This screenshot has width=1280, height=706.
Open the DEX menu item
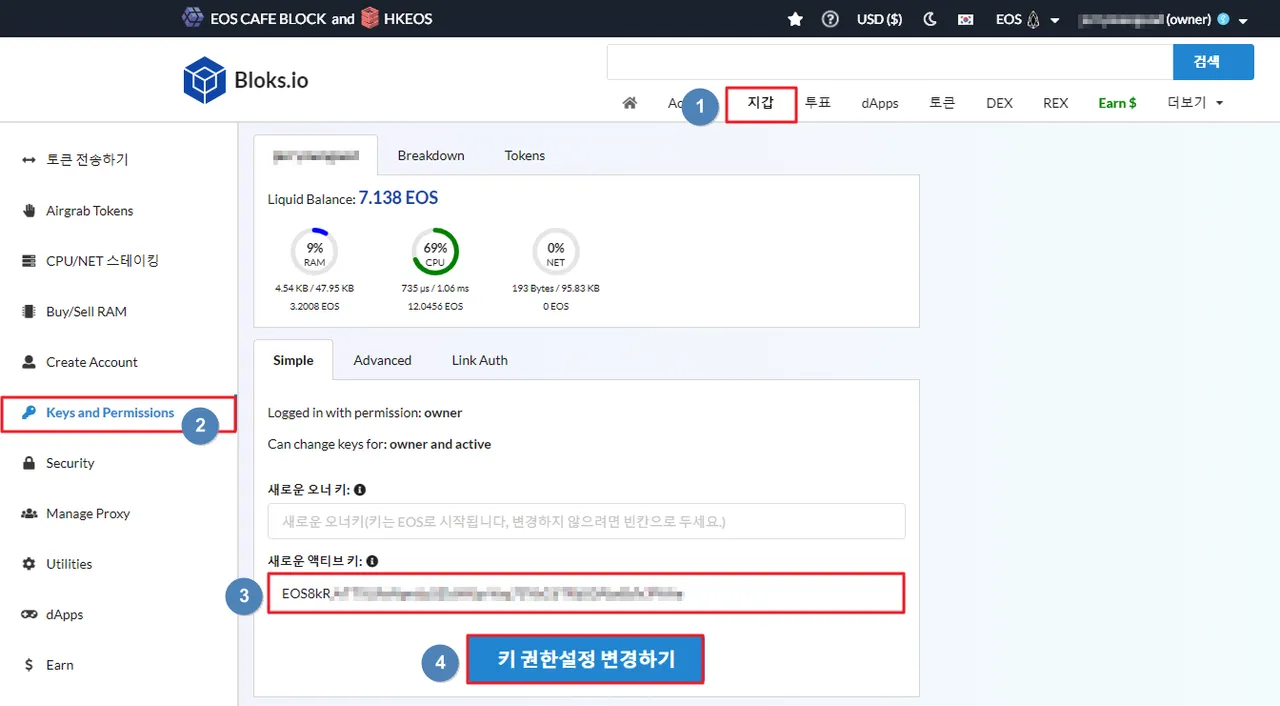click(x=999, y=103)
